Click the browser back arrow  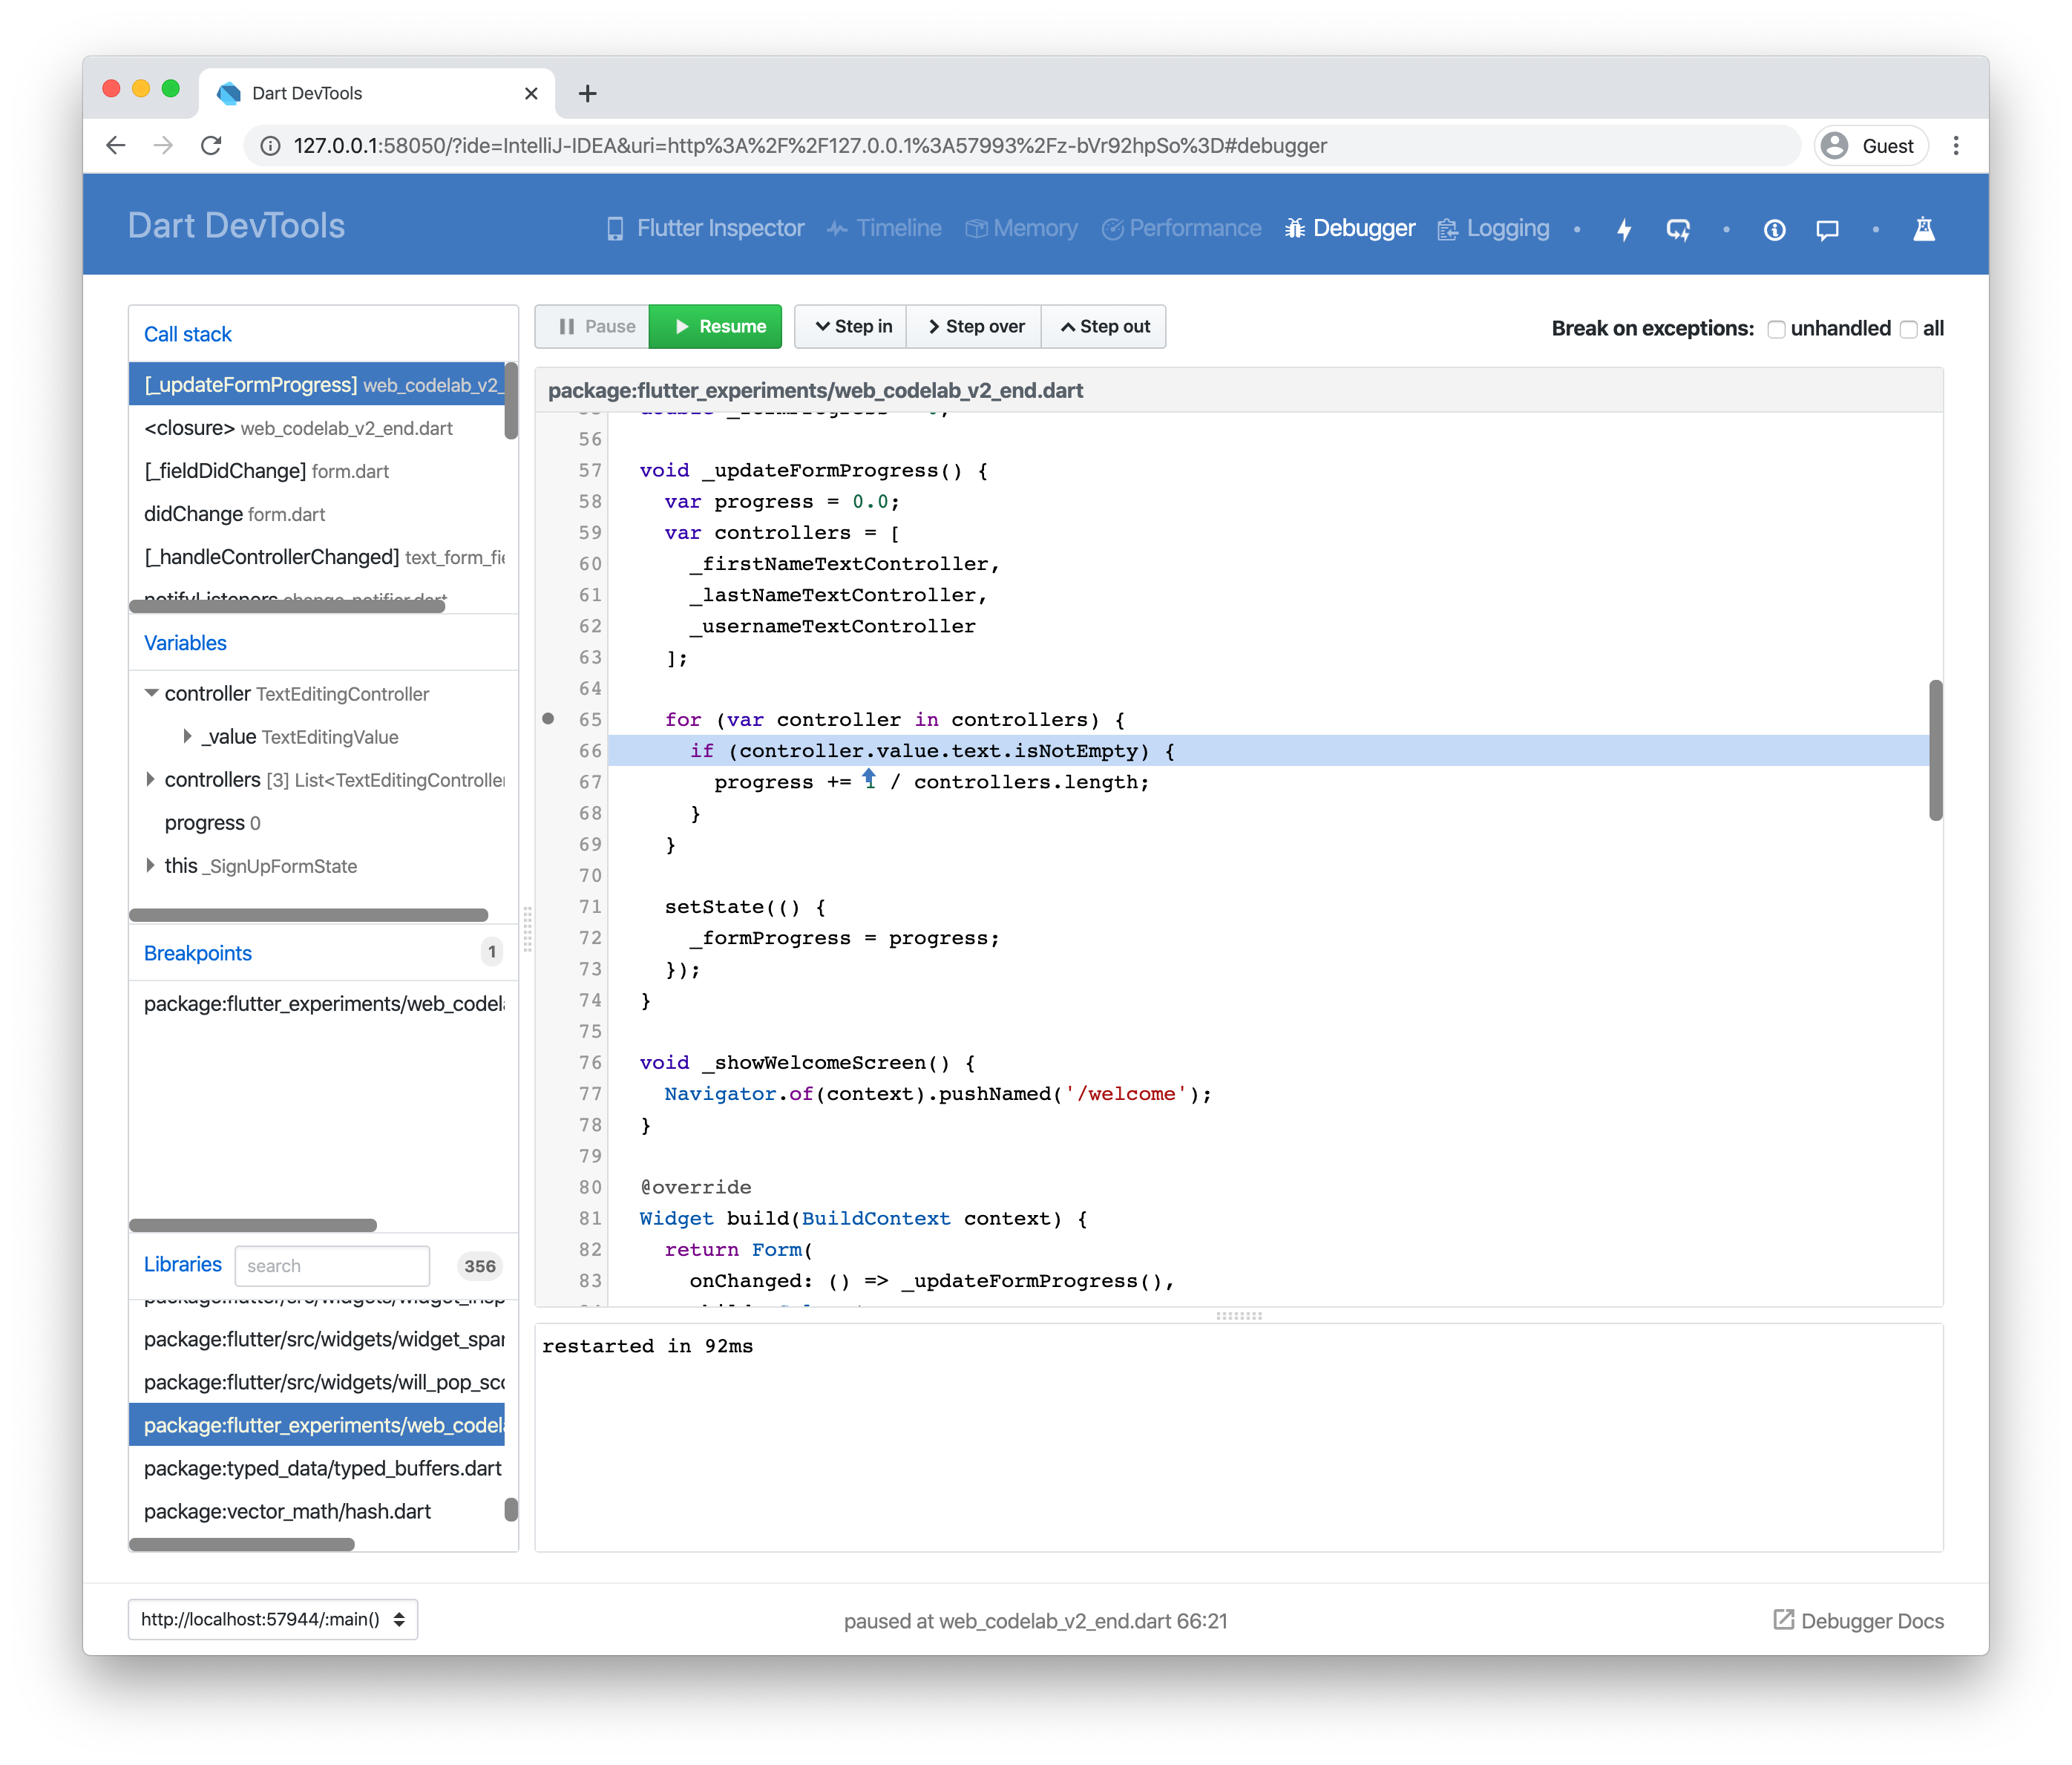(116, 145)
